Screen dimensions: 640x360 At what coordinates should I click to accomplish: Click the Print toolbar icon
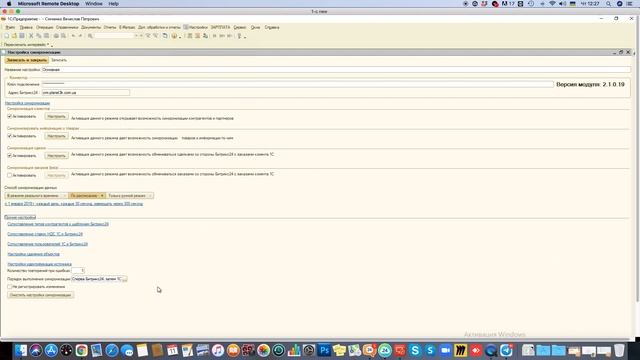pyautogui.click(x=56, y=36)
